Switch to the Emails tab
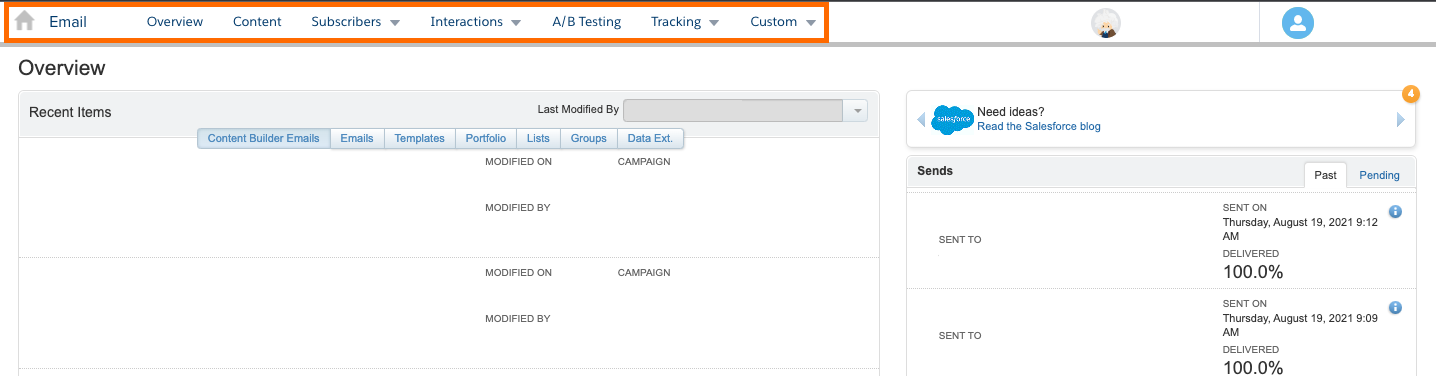The width and height of the screenshot is (1436, 376). click(357, 138)
